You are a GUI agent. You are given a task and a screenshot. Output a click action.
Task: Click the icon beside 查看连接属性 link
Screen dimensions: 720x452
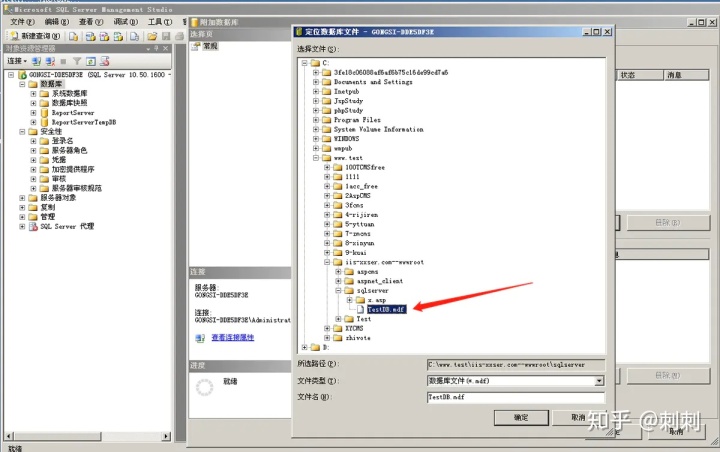coord(200,338)
